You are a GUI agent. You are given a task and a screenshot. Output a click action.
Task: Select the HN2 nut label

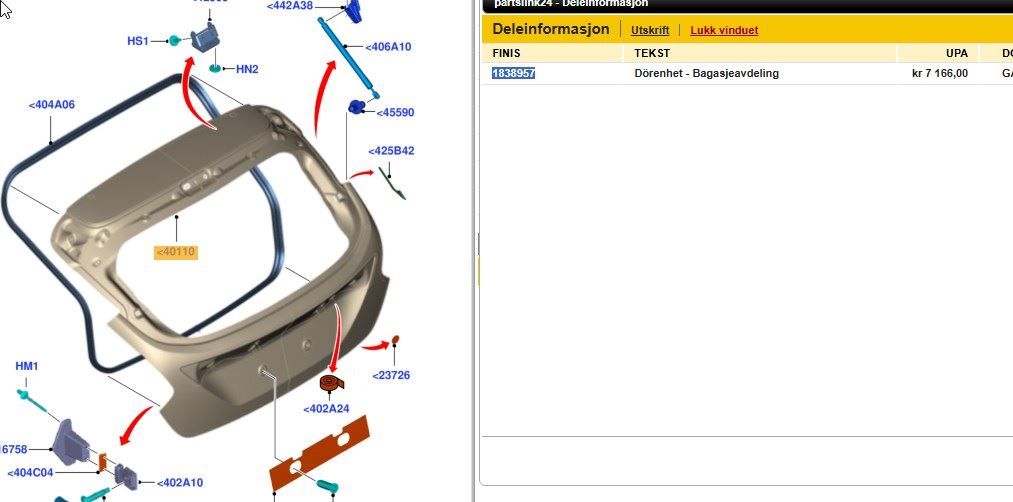[247, 69]
